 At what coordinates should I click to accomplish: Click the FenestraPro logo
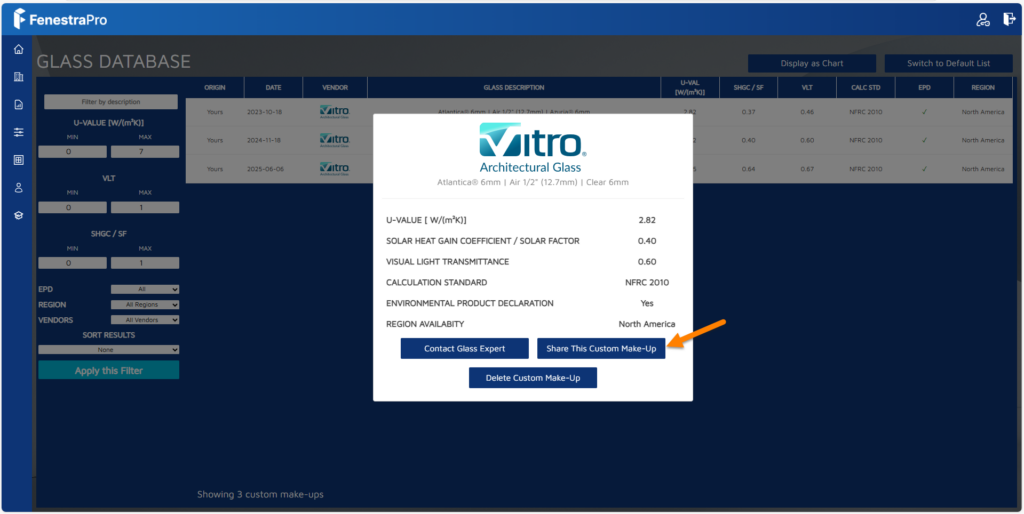pos(60,20)
